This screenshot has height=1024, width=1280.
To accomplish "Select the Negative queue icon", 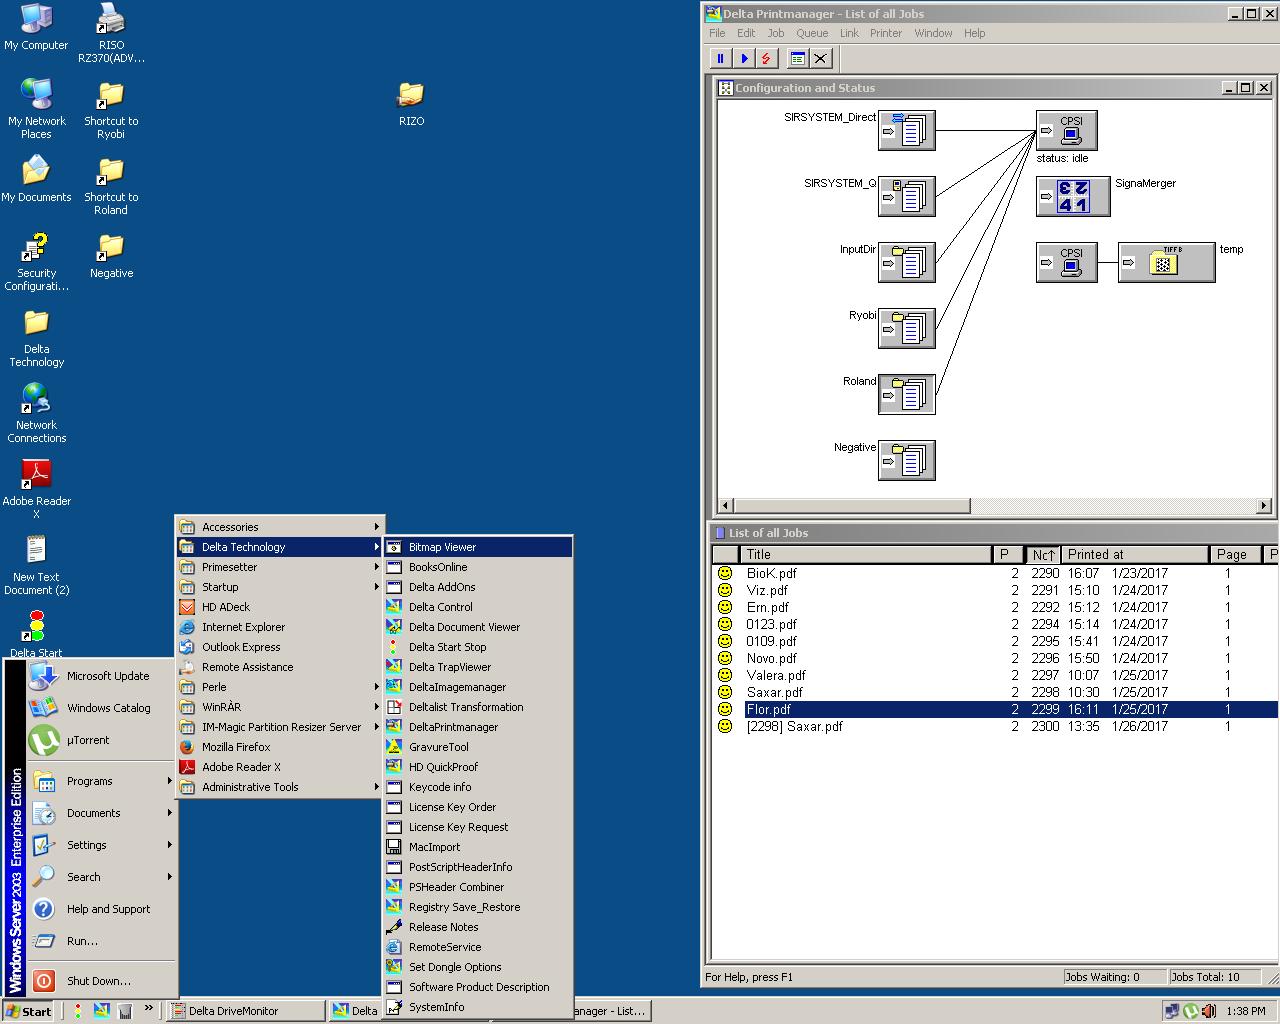I will [x=907, y=461].
